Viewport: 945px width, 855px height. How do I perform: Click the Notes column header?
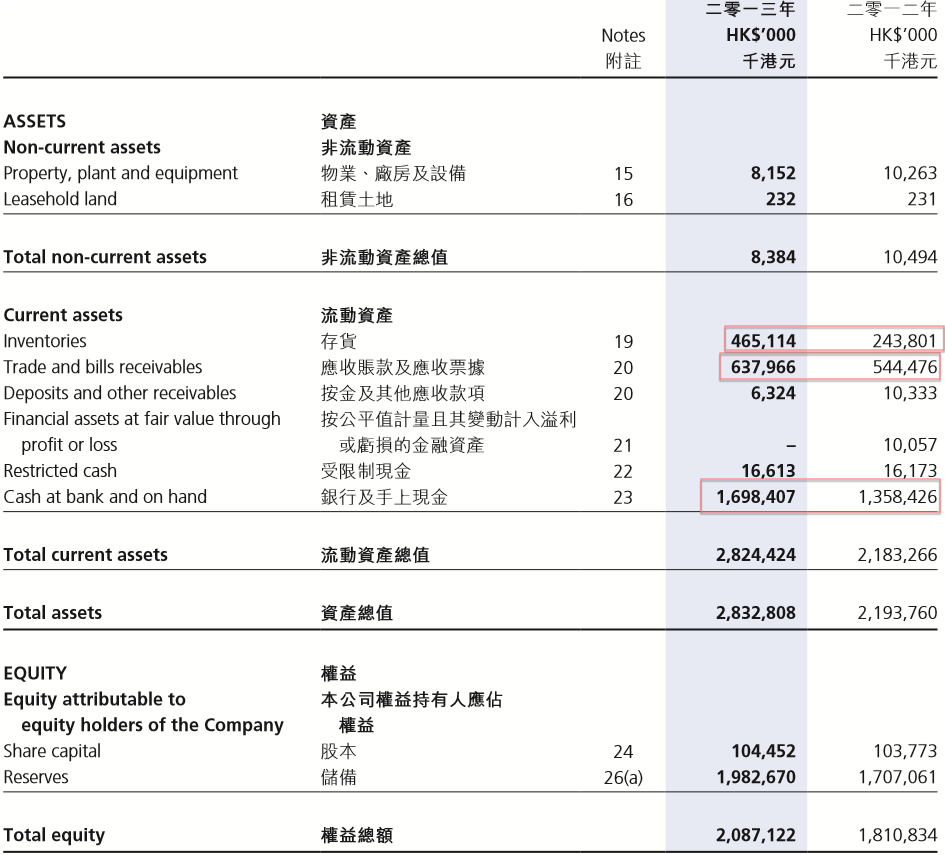[x=623, y=36]
